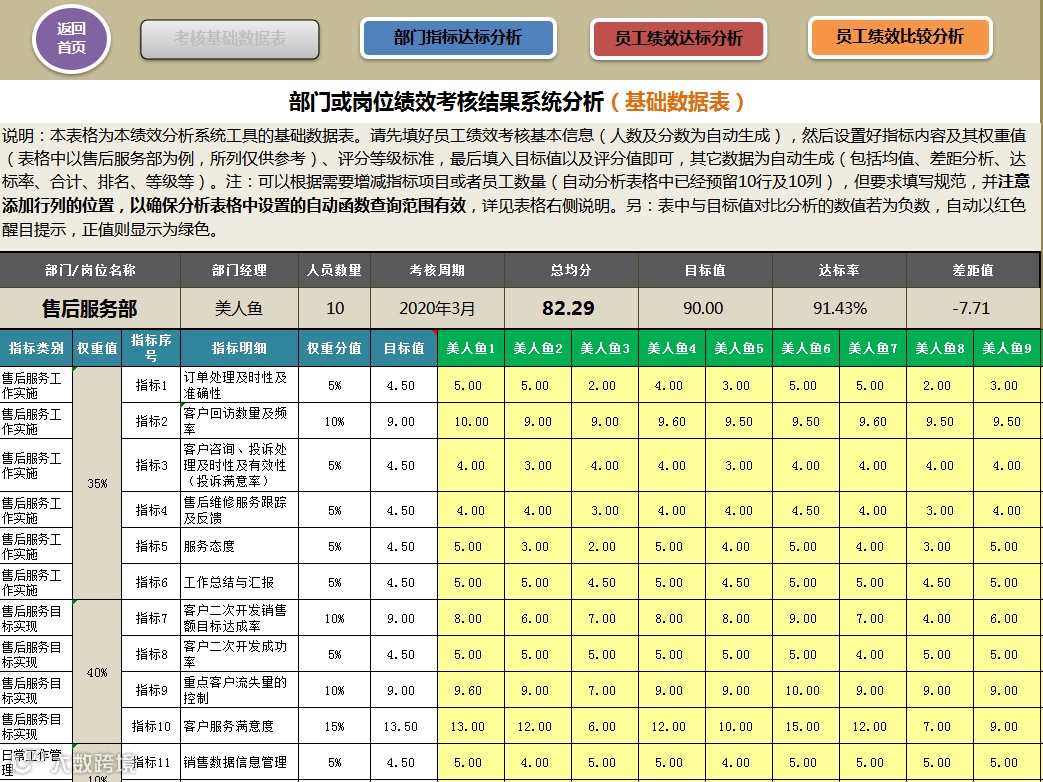Viewport: 1043px width, 782px height.
Task: Open 员工绩效达标分析 red button
Action: [x=678, y=39]
